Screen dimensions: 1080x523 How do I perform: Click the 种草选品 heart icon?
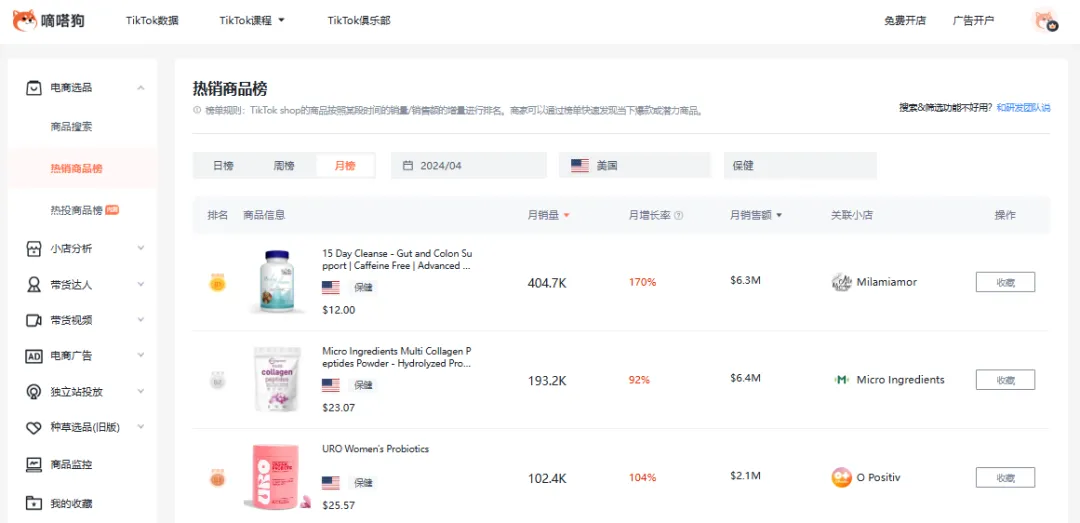tap(34, 428)
